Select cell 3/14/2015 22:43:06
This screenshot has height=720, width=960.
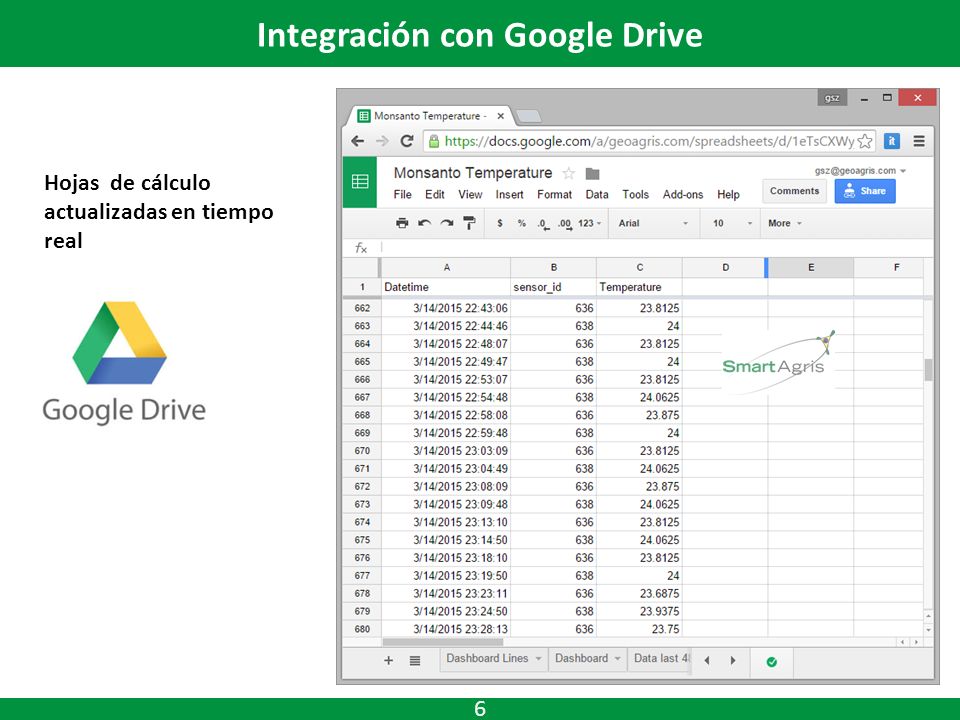[x=446, y=308]
